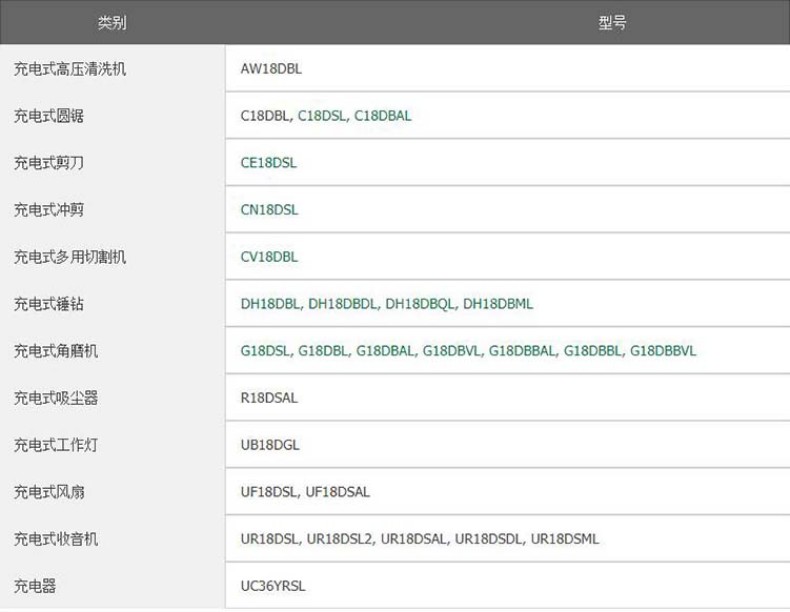This screenshot has width=790, height=612.
Task: Click the G18DBAL model link
Action: [386, 351]
